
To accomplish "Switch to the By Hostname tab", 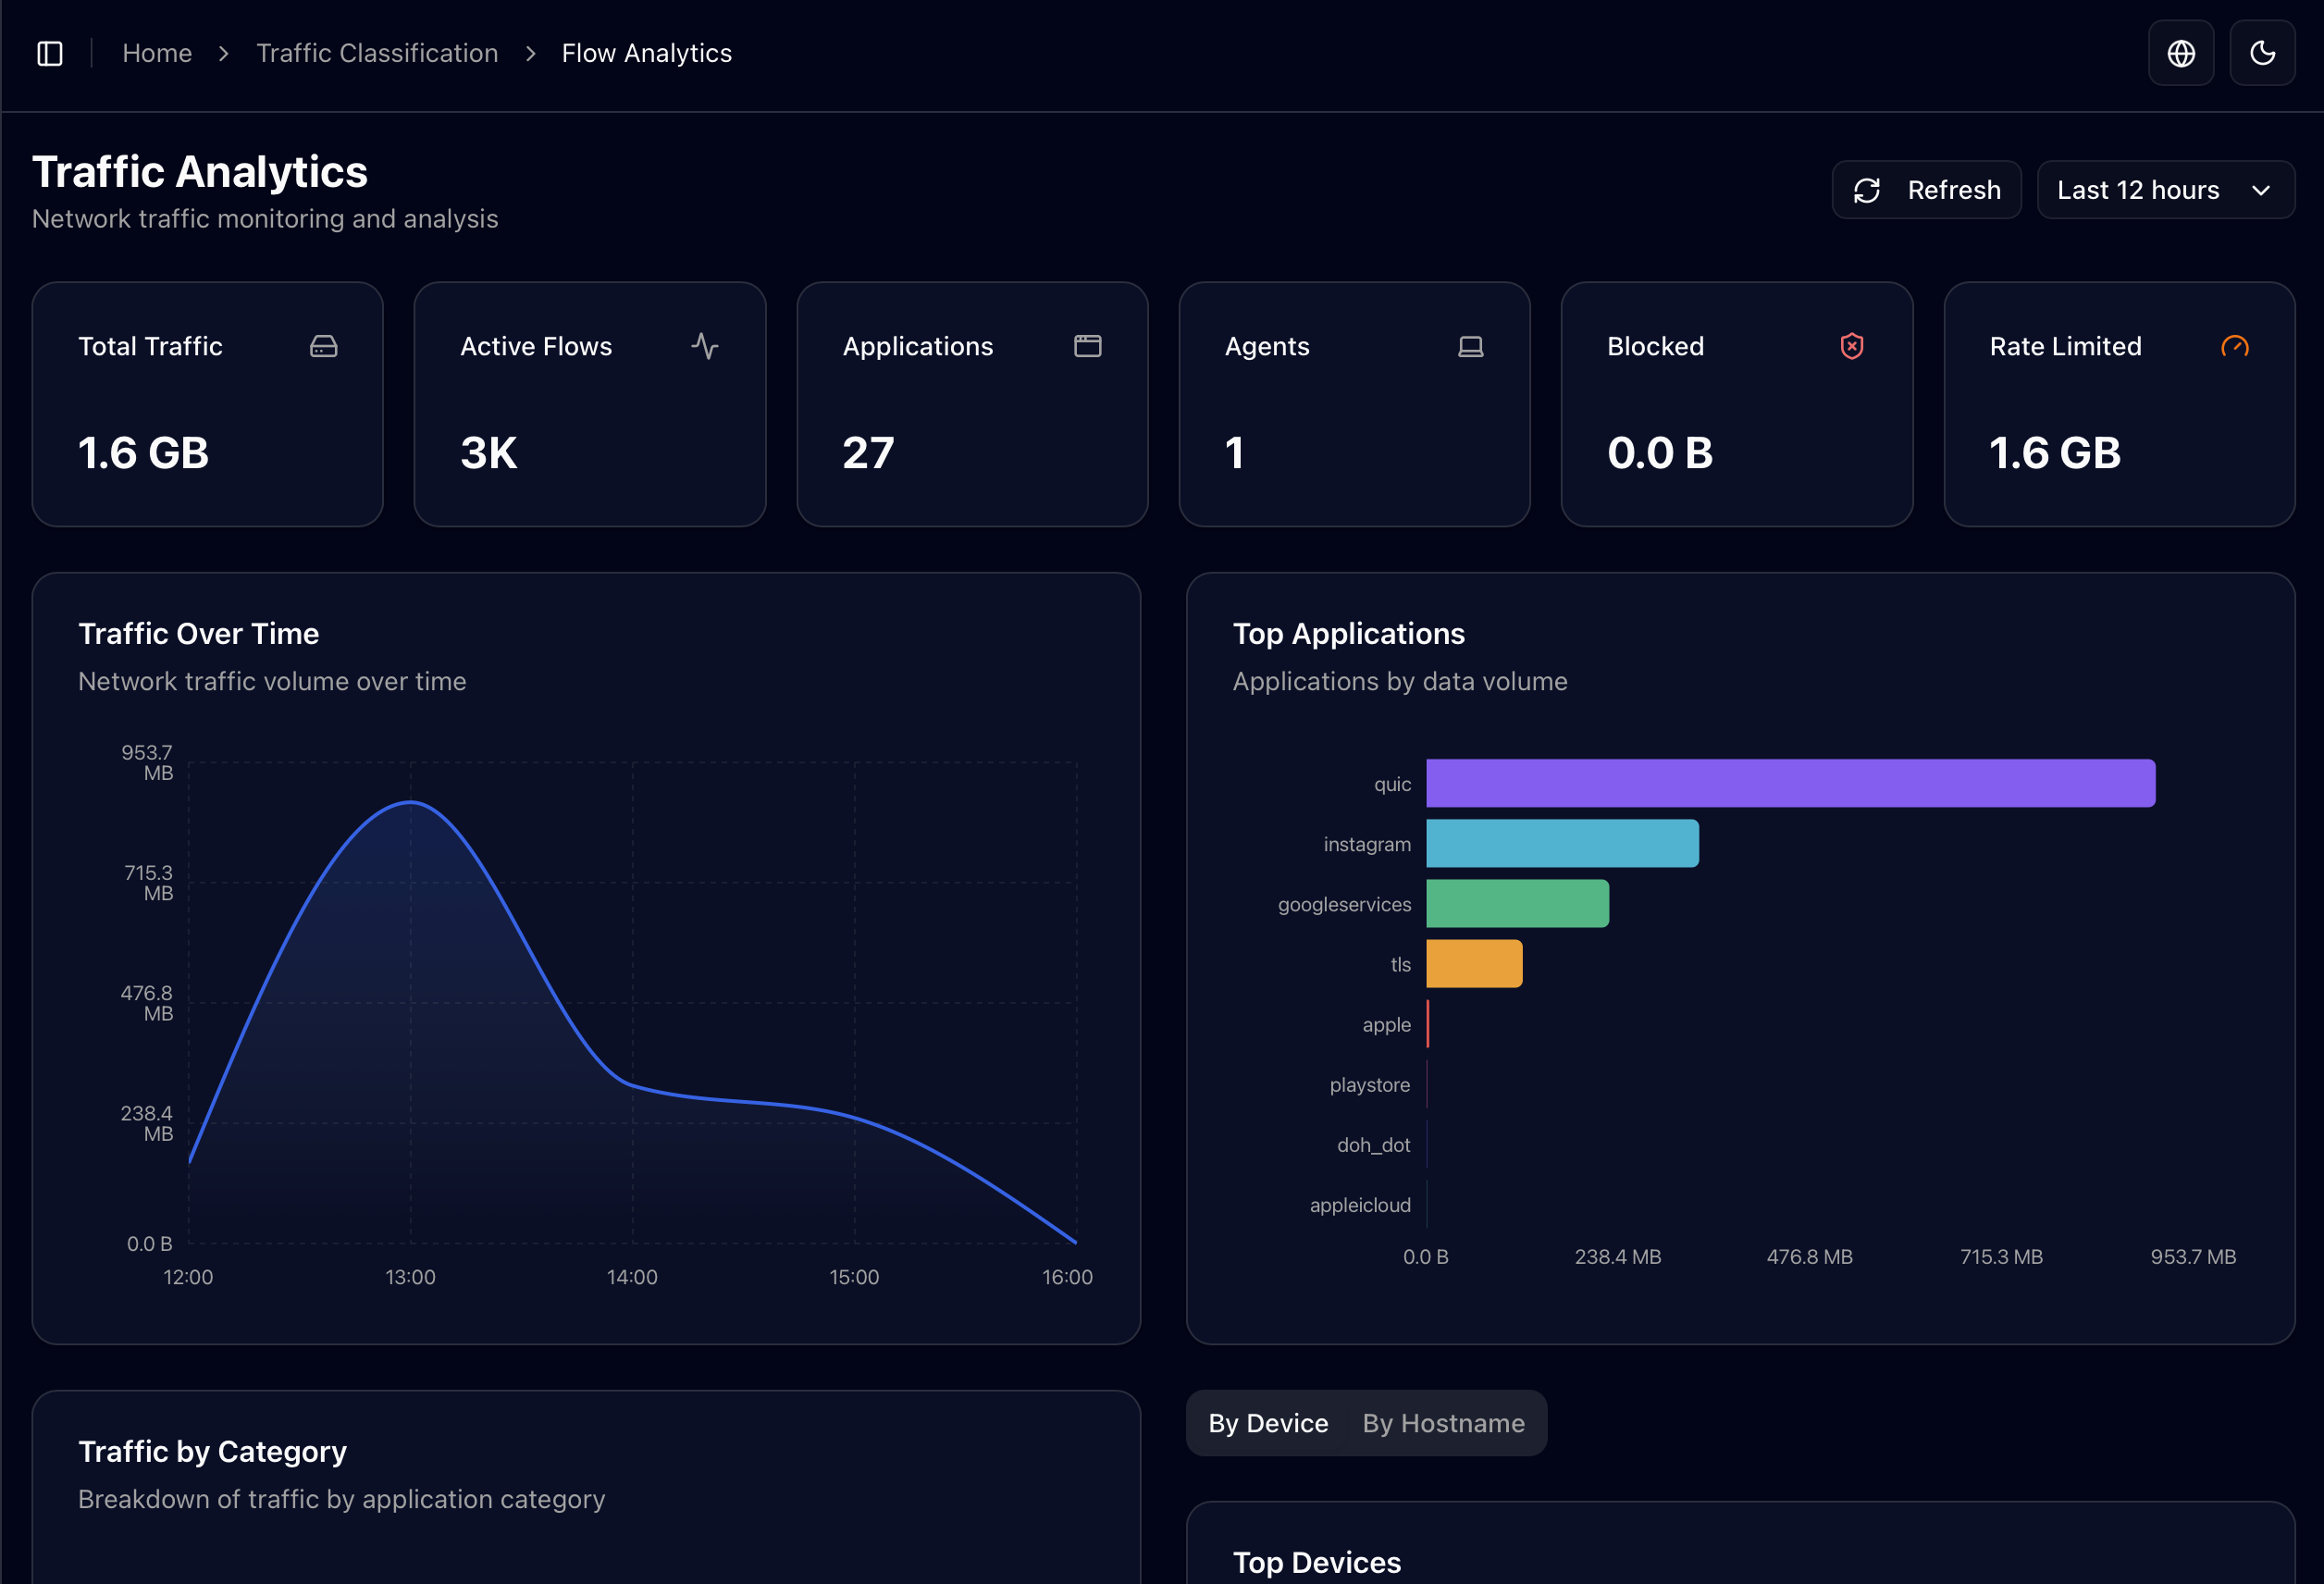I will click(x=1443, y=1423).
